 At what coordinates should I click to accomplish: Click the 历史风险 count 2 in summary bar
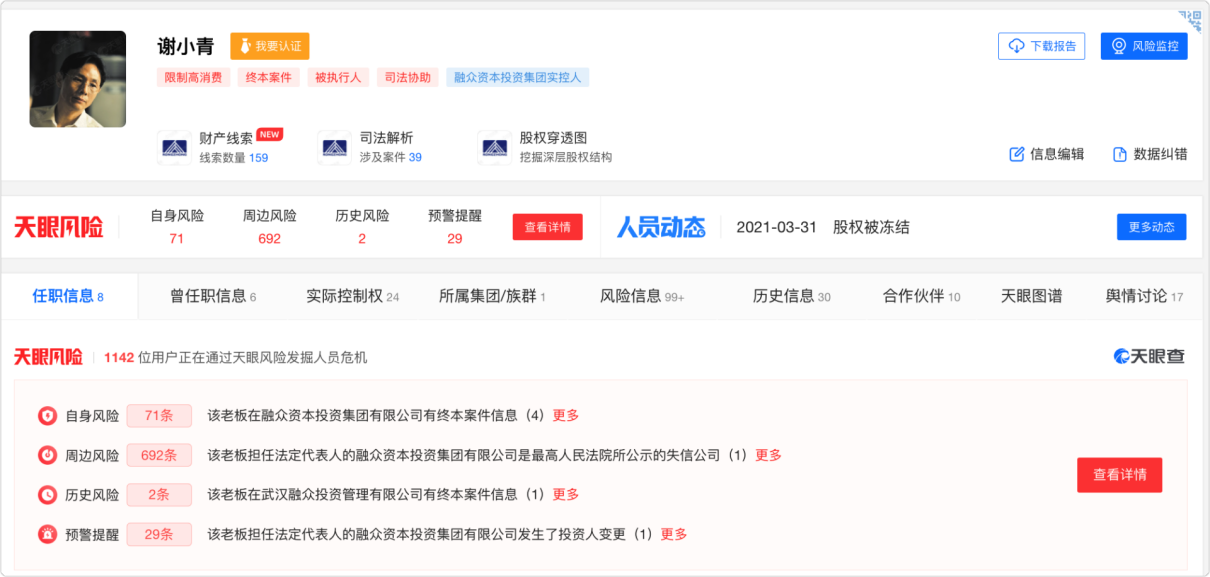(362, 238)
